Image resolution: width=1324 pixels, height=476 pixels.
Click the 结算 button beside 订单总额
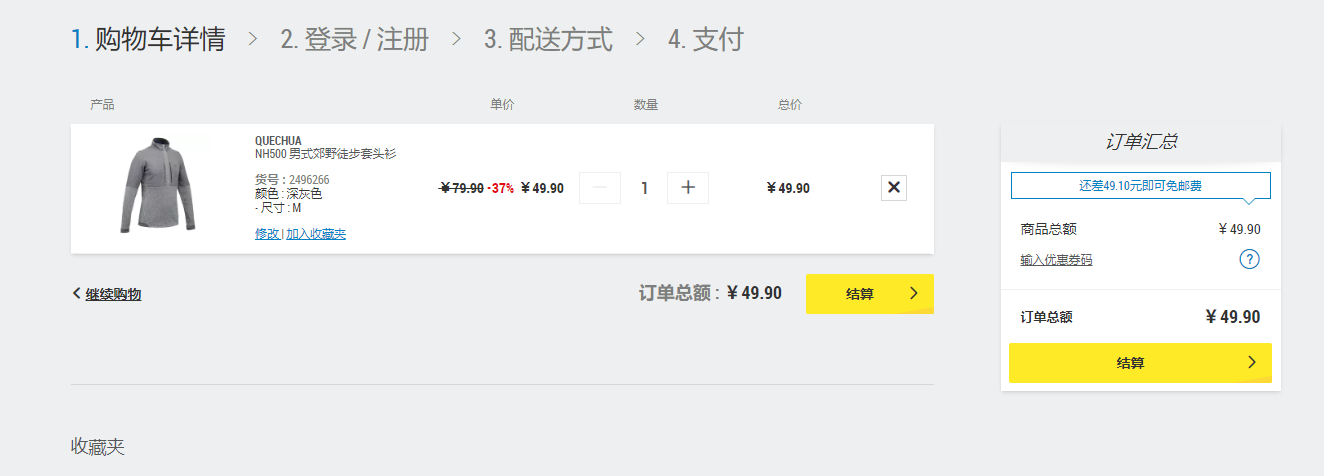click(x=870, y=294)
